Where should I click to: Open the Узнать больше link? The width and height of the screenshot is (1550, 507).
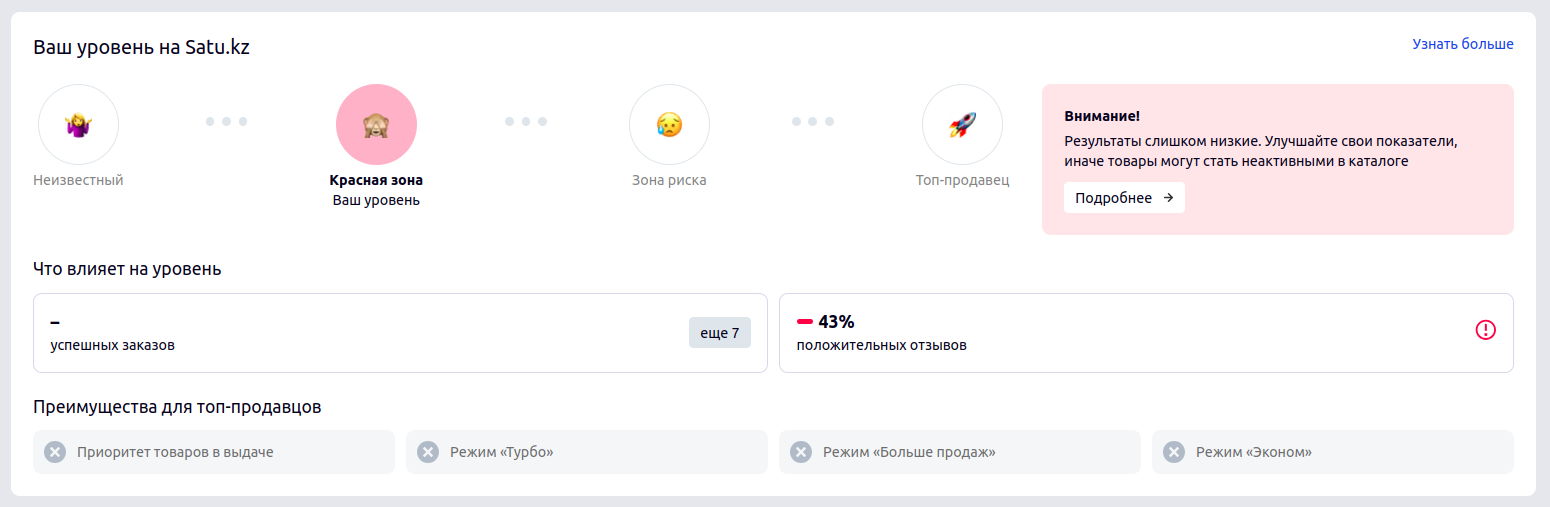click(1463, 44)
